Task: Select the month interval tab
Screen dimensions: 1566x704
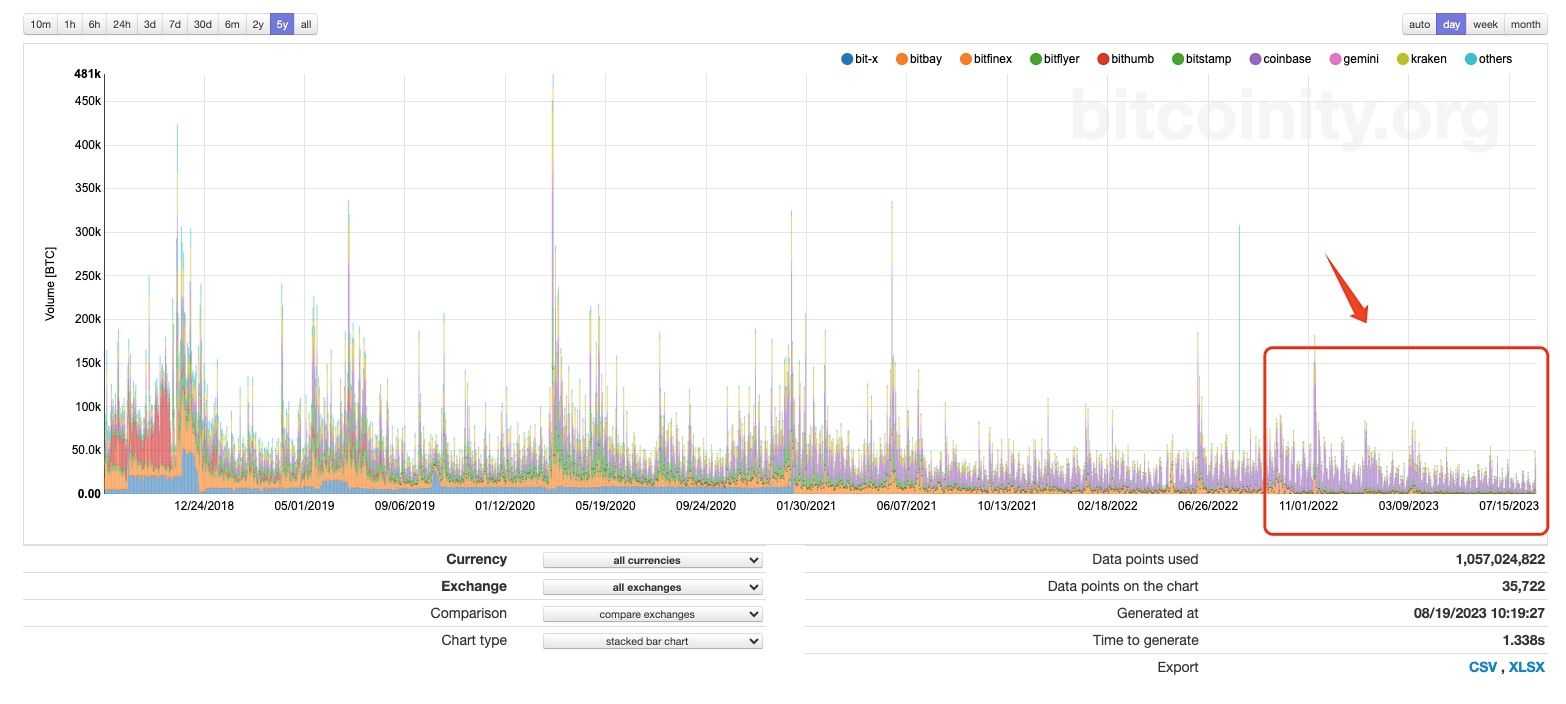Action: [x=1525, y=23]
